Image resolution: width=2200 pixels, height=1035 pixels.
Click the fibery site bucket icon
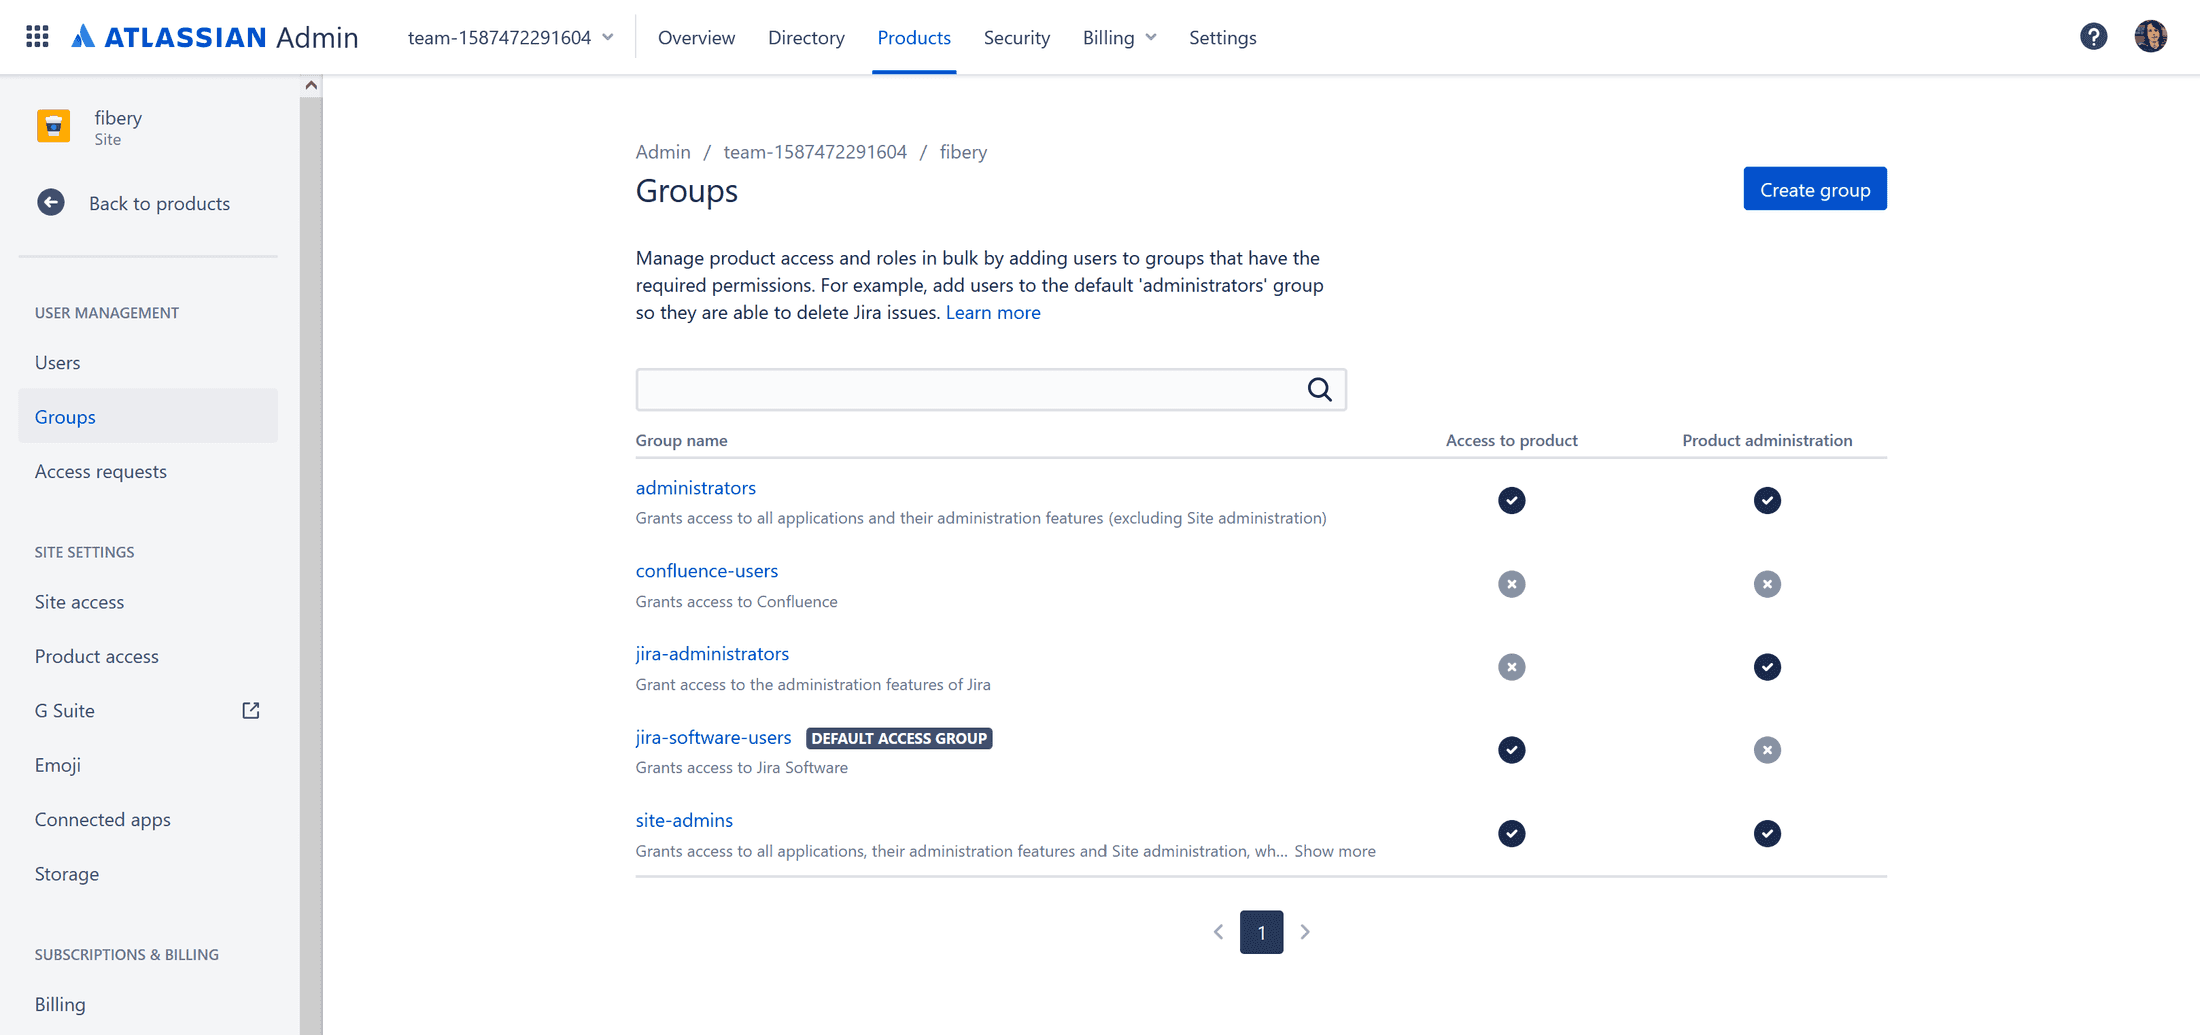53,125
